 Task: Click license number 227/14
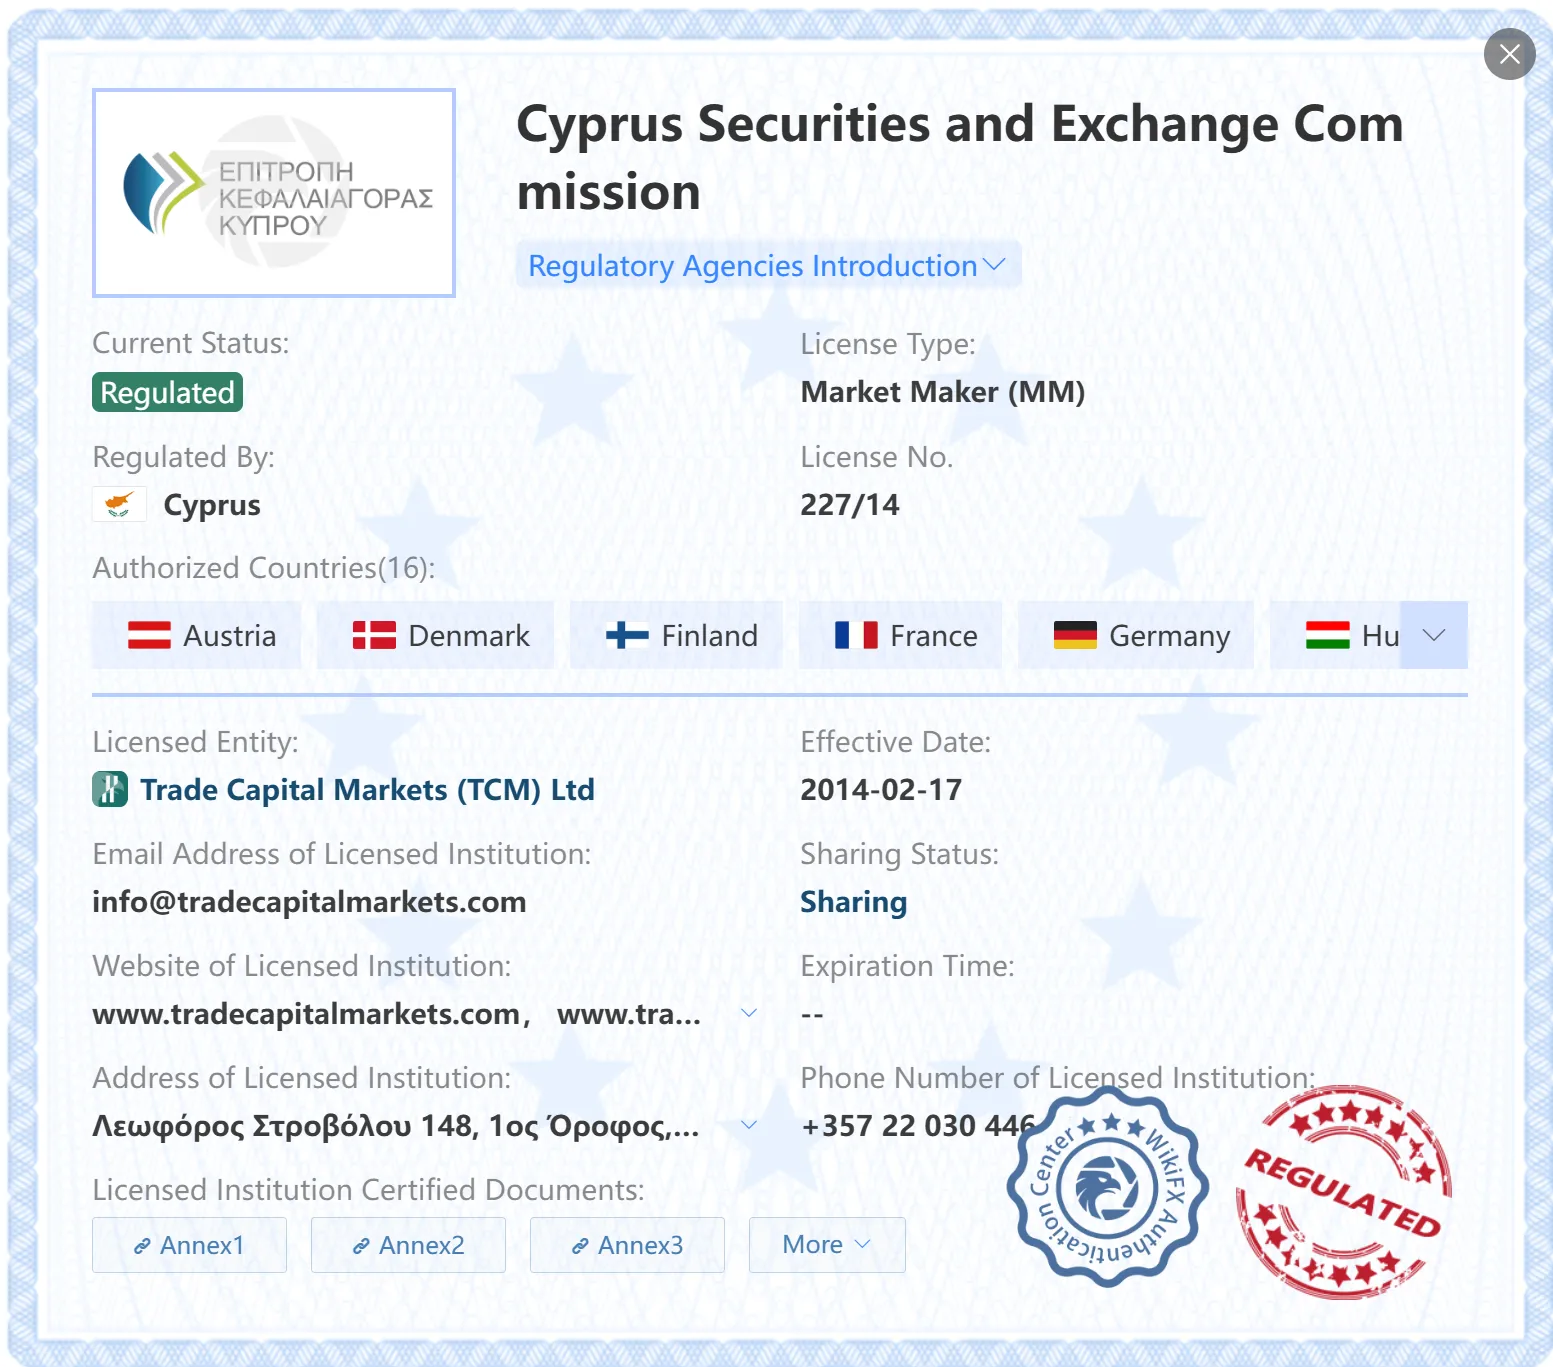[849, 504]
